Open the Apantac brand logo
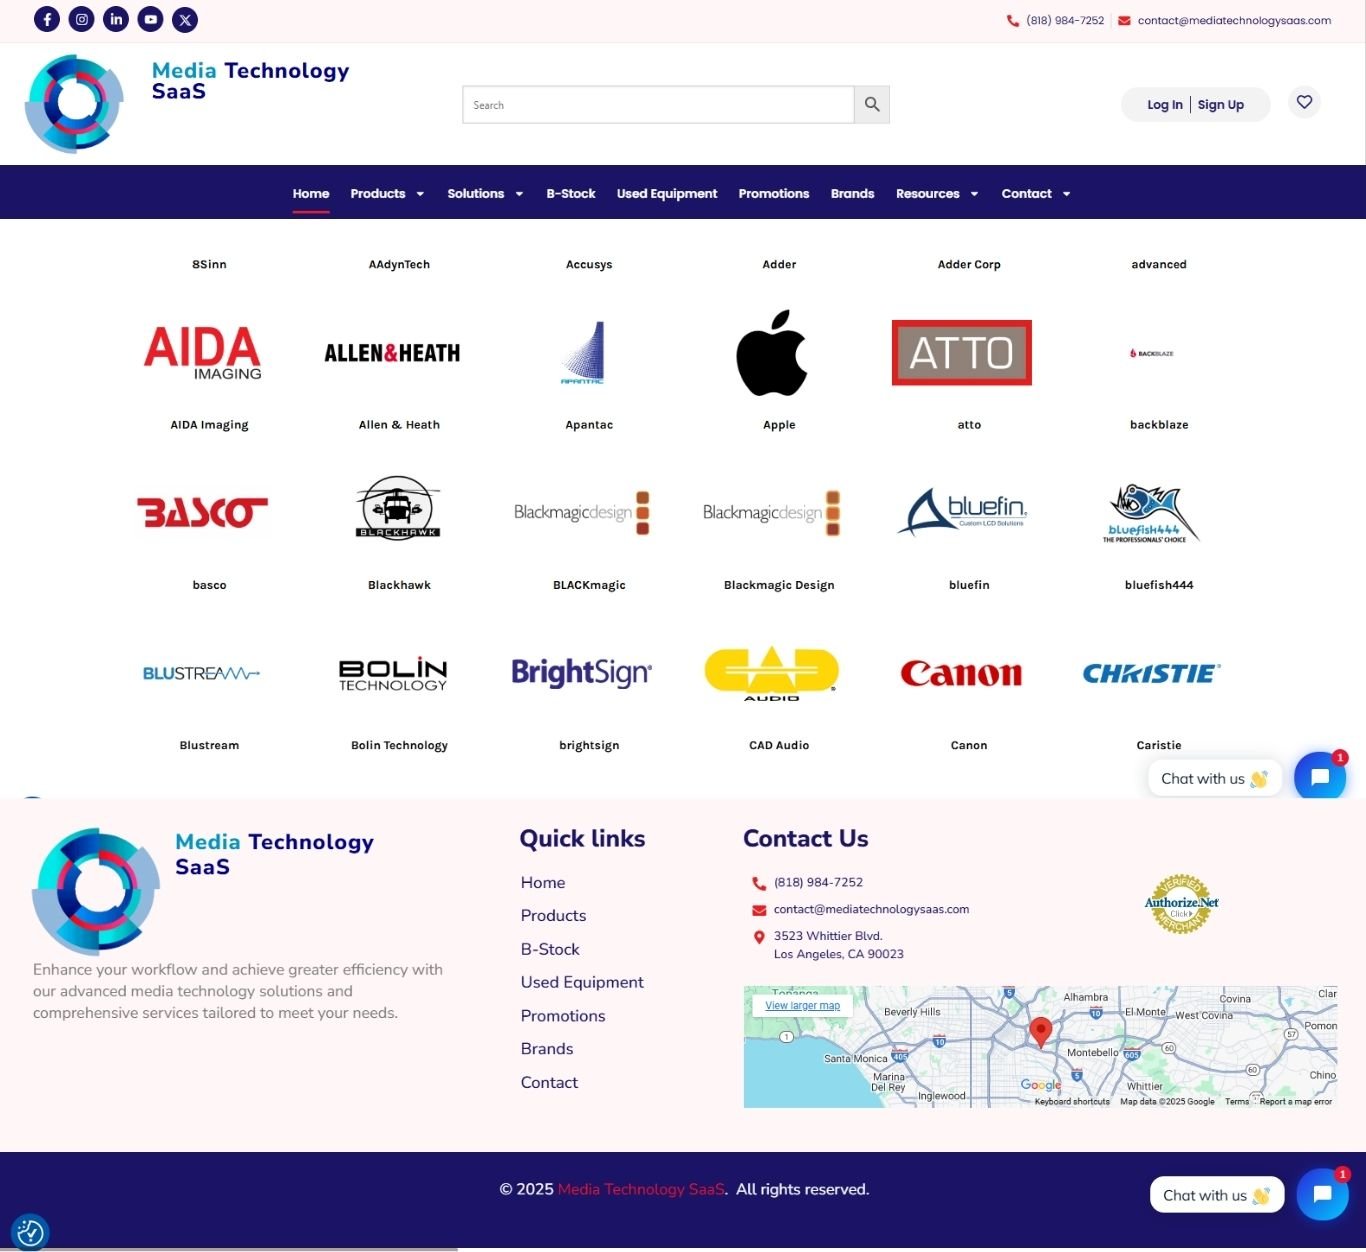Image resolution: width=1366 pixels, height=1252 pixels. [x=583, y=353]
